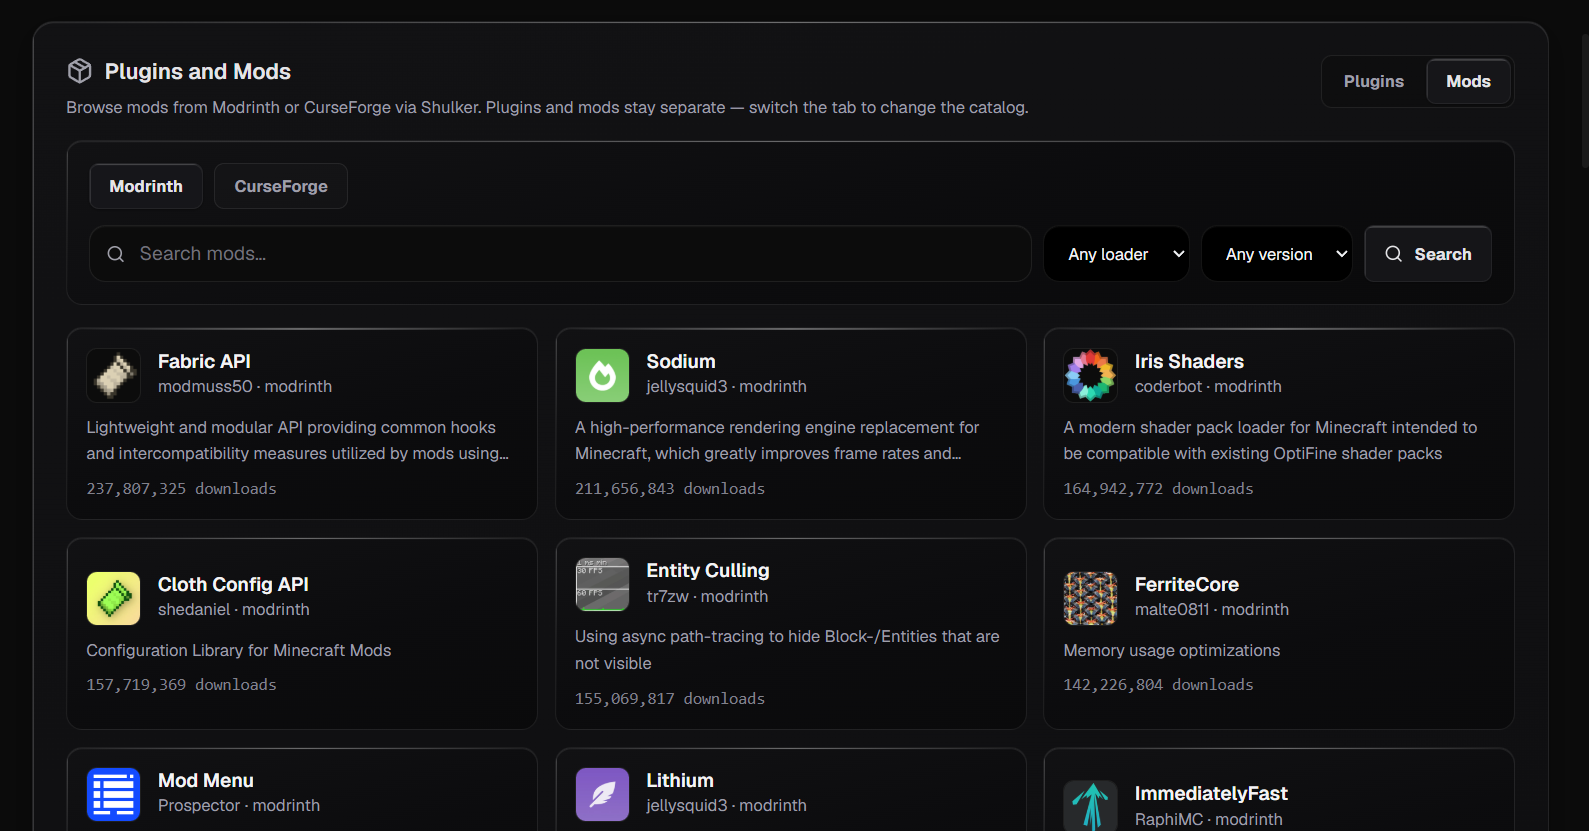Click Iris Shaders description text

[x=1270, y=440]
